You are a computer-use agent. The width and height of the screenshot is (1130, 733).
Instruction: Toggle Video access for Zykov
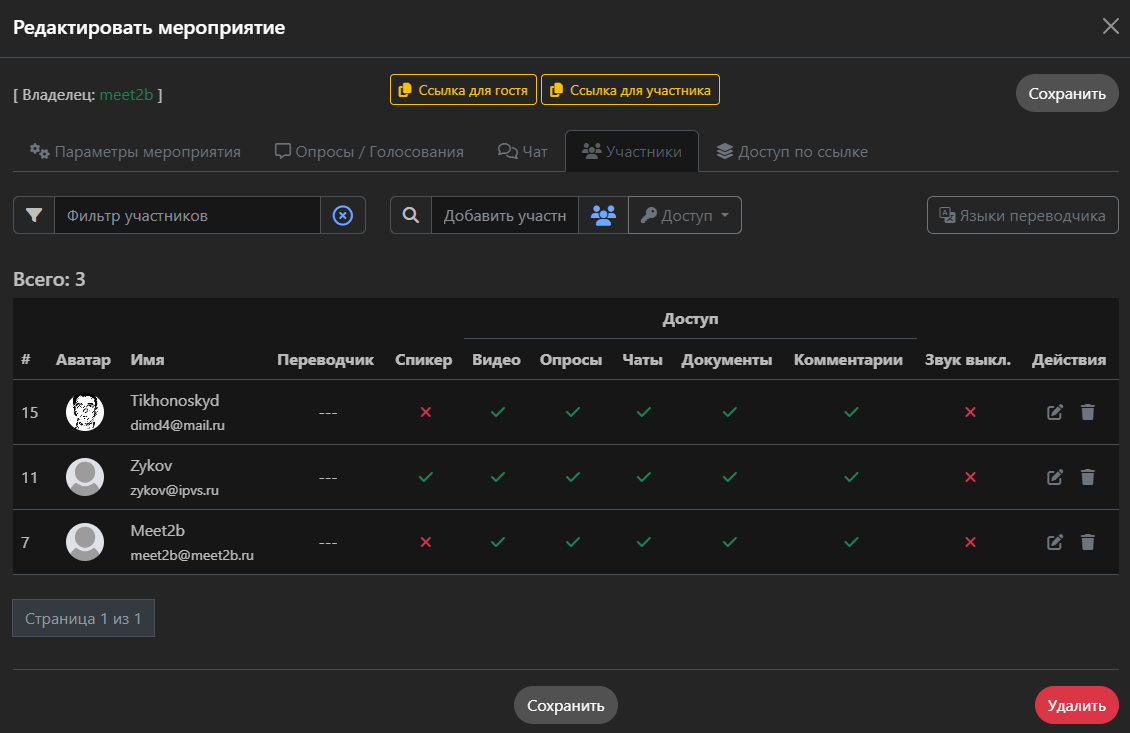pos(497,477)
